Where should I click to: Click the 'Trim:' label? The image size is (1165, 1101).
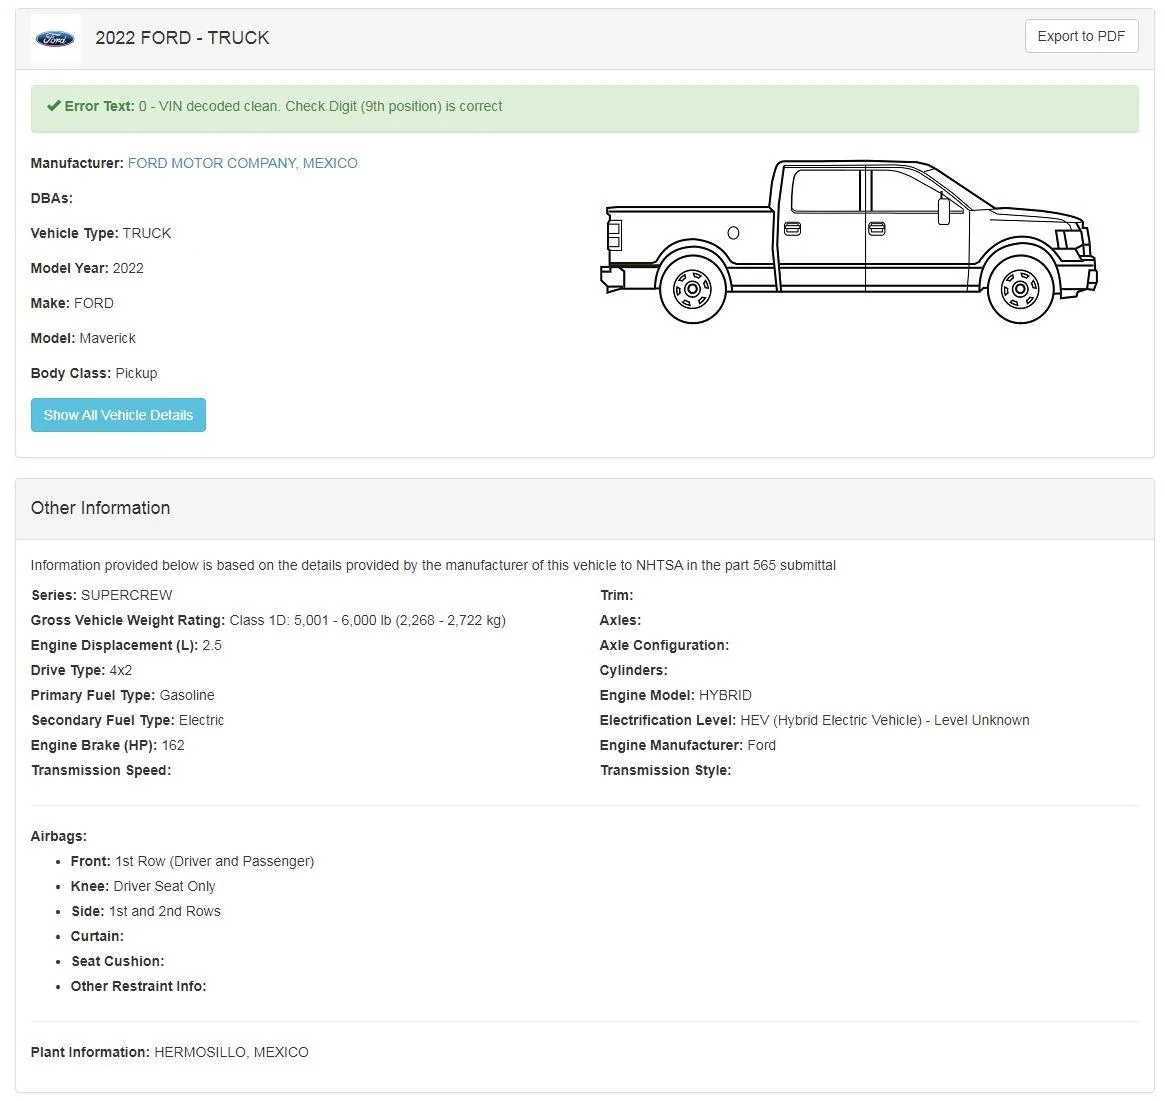(x=617, y=595)
